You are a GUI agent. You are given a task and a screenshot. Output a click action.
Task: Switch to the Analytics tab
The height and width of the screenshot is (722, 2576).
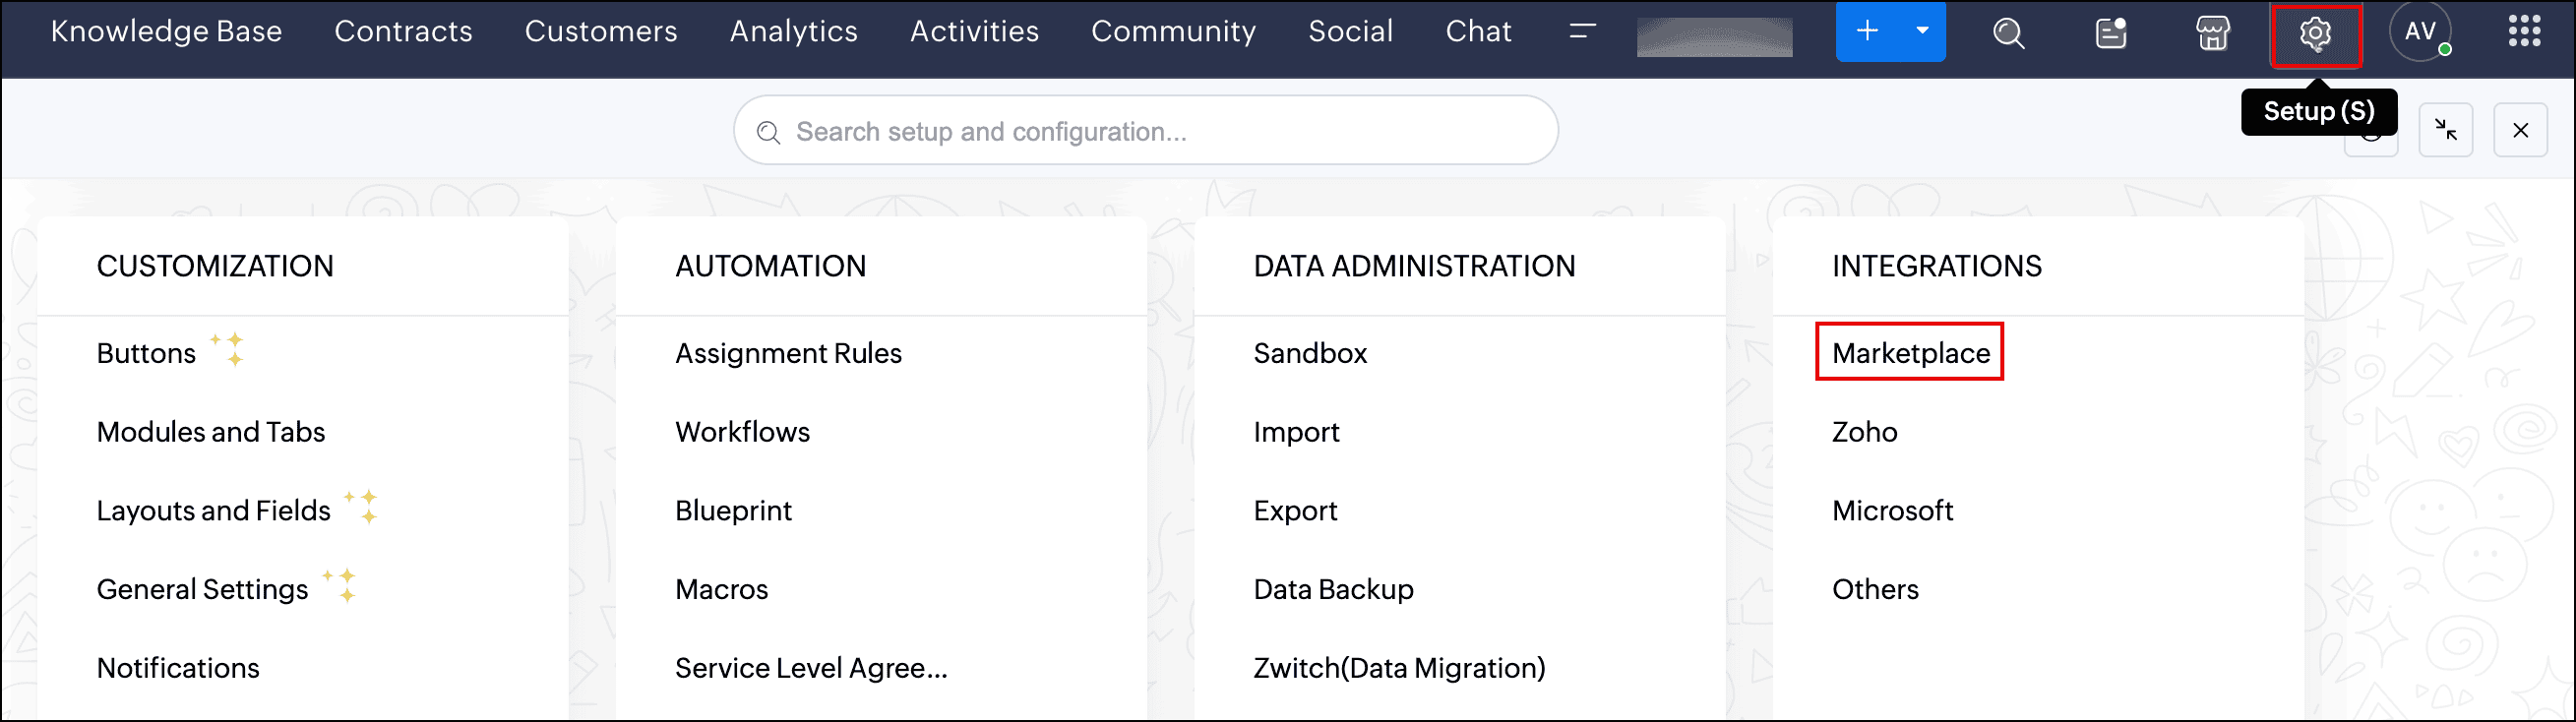[793, 32]
